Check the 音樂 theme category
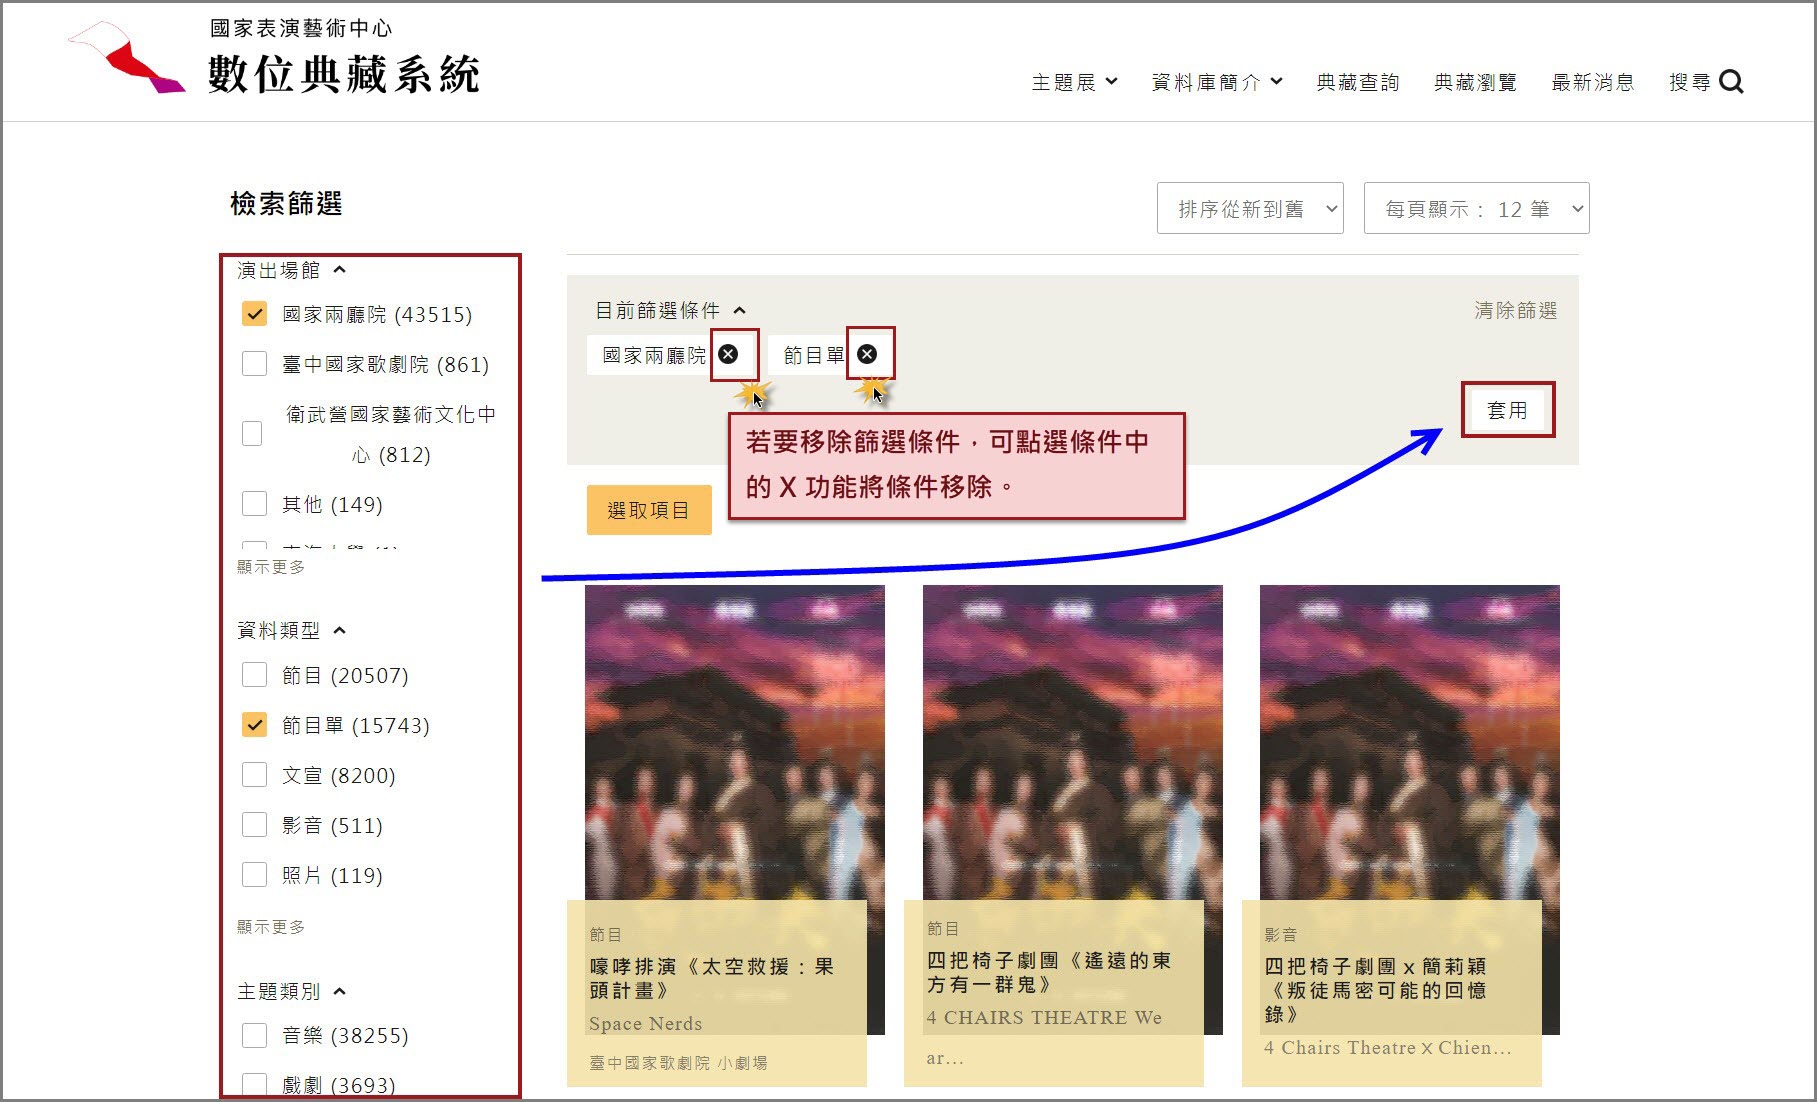 point(254,1034)
